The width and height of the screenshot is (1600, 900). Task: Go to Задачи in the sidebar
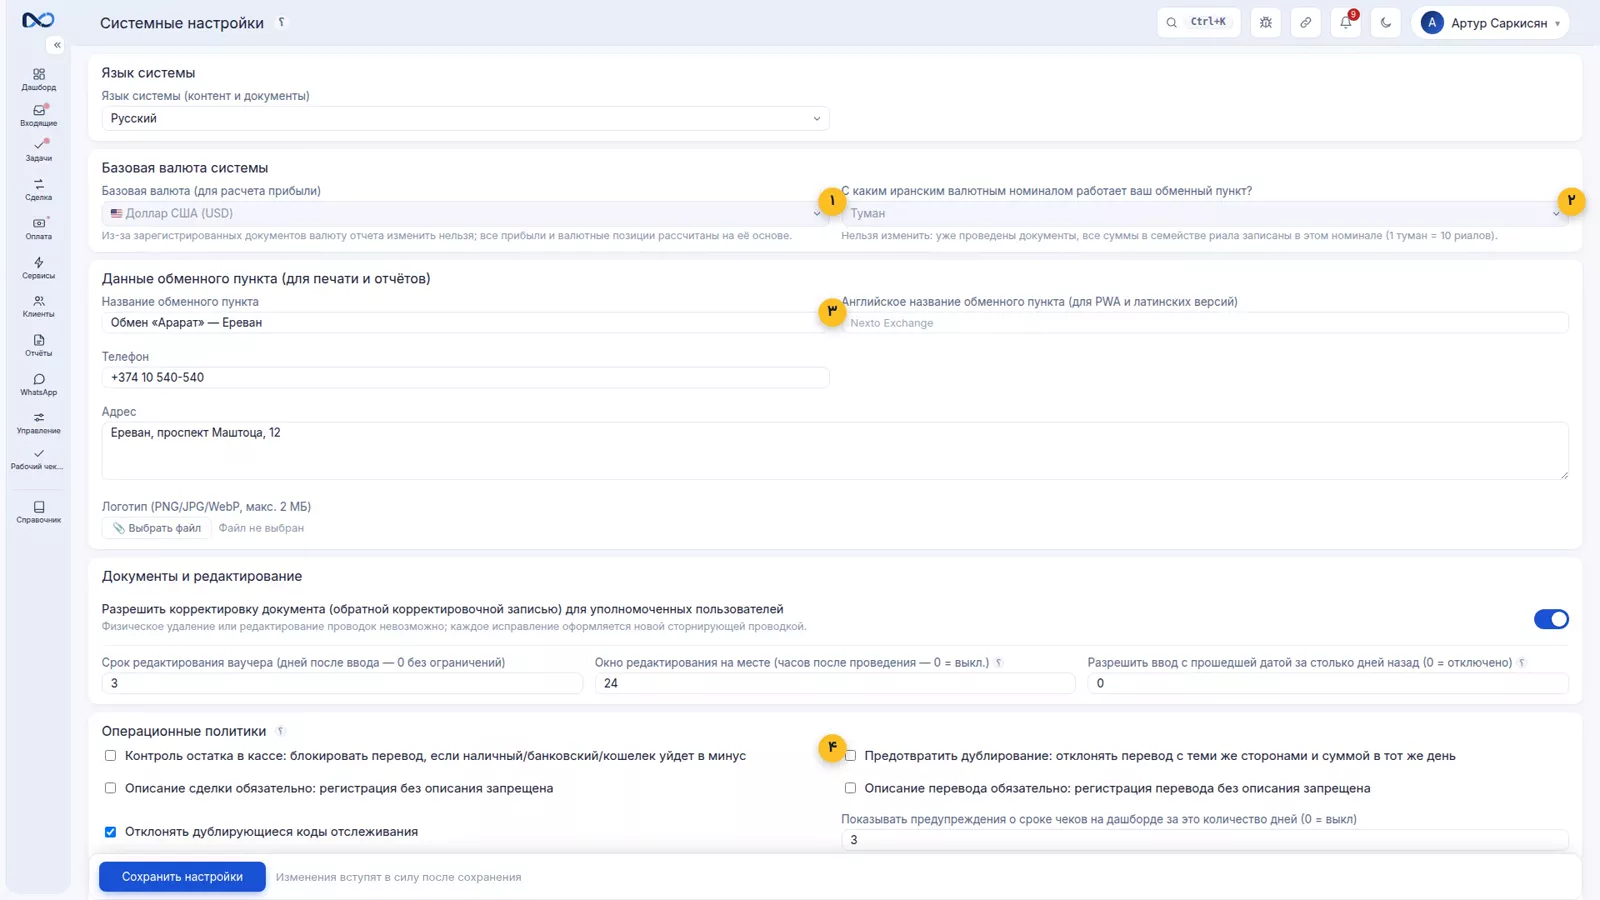(38, 150)
